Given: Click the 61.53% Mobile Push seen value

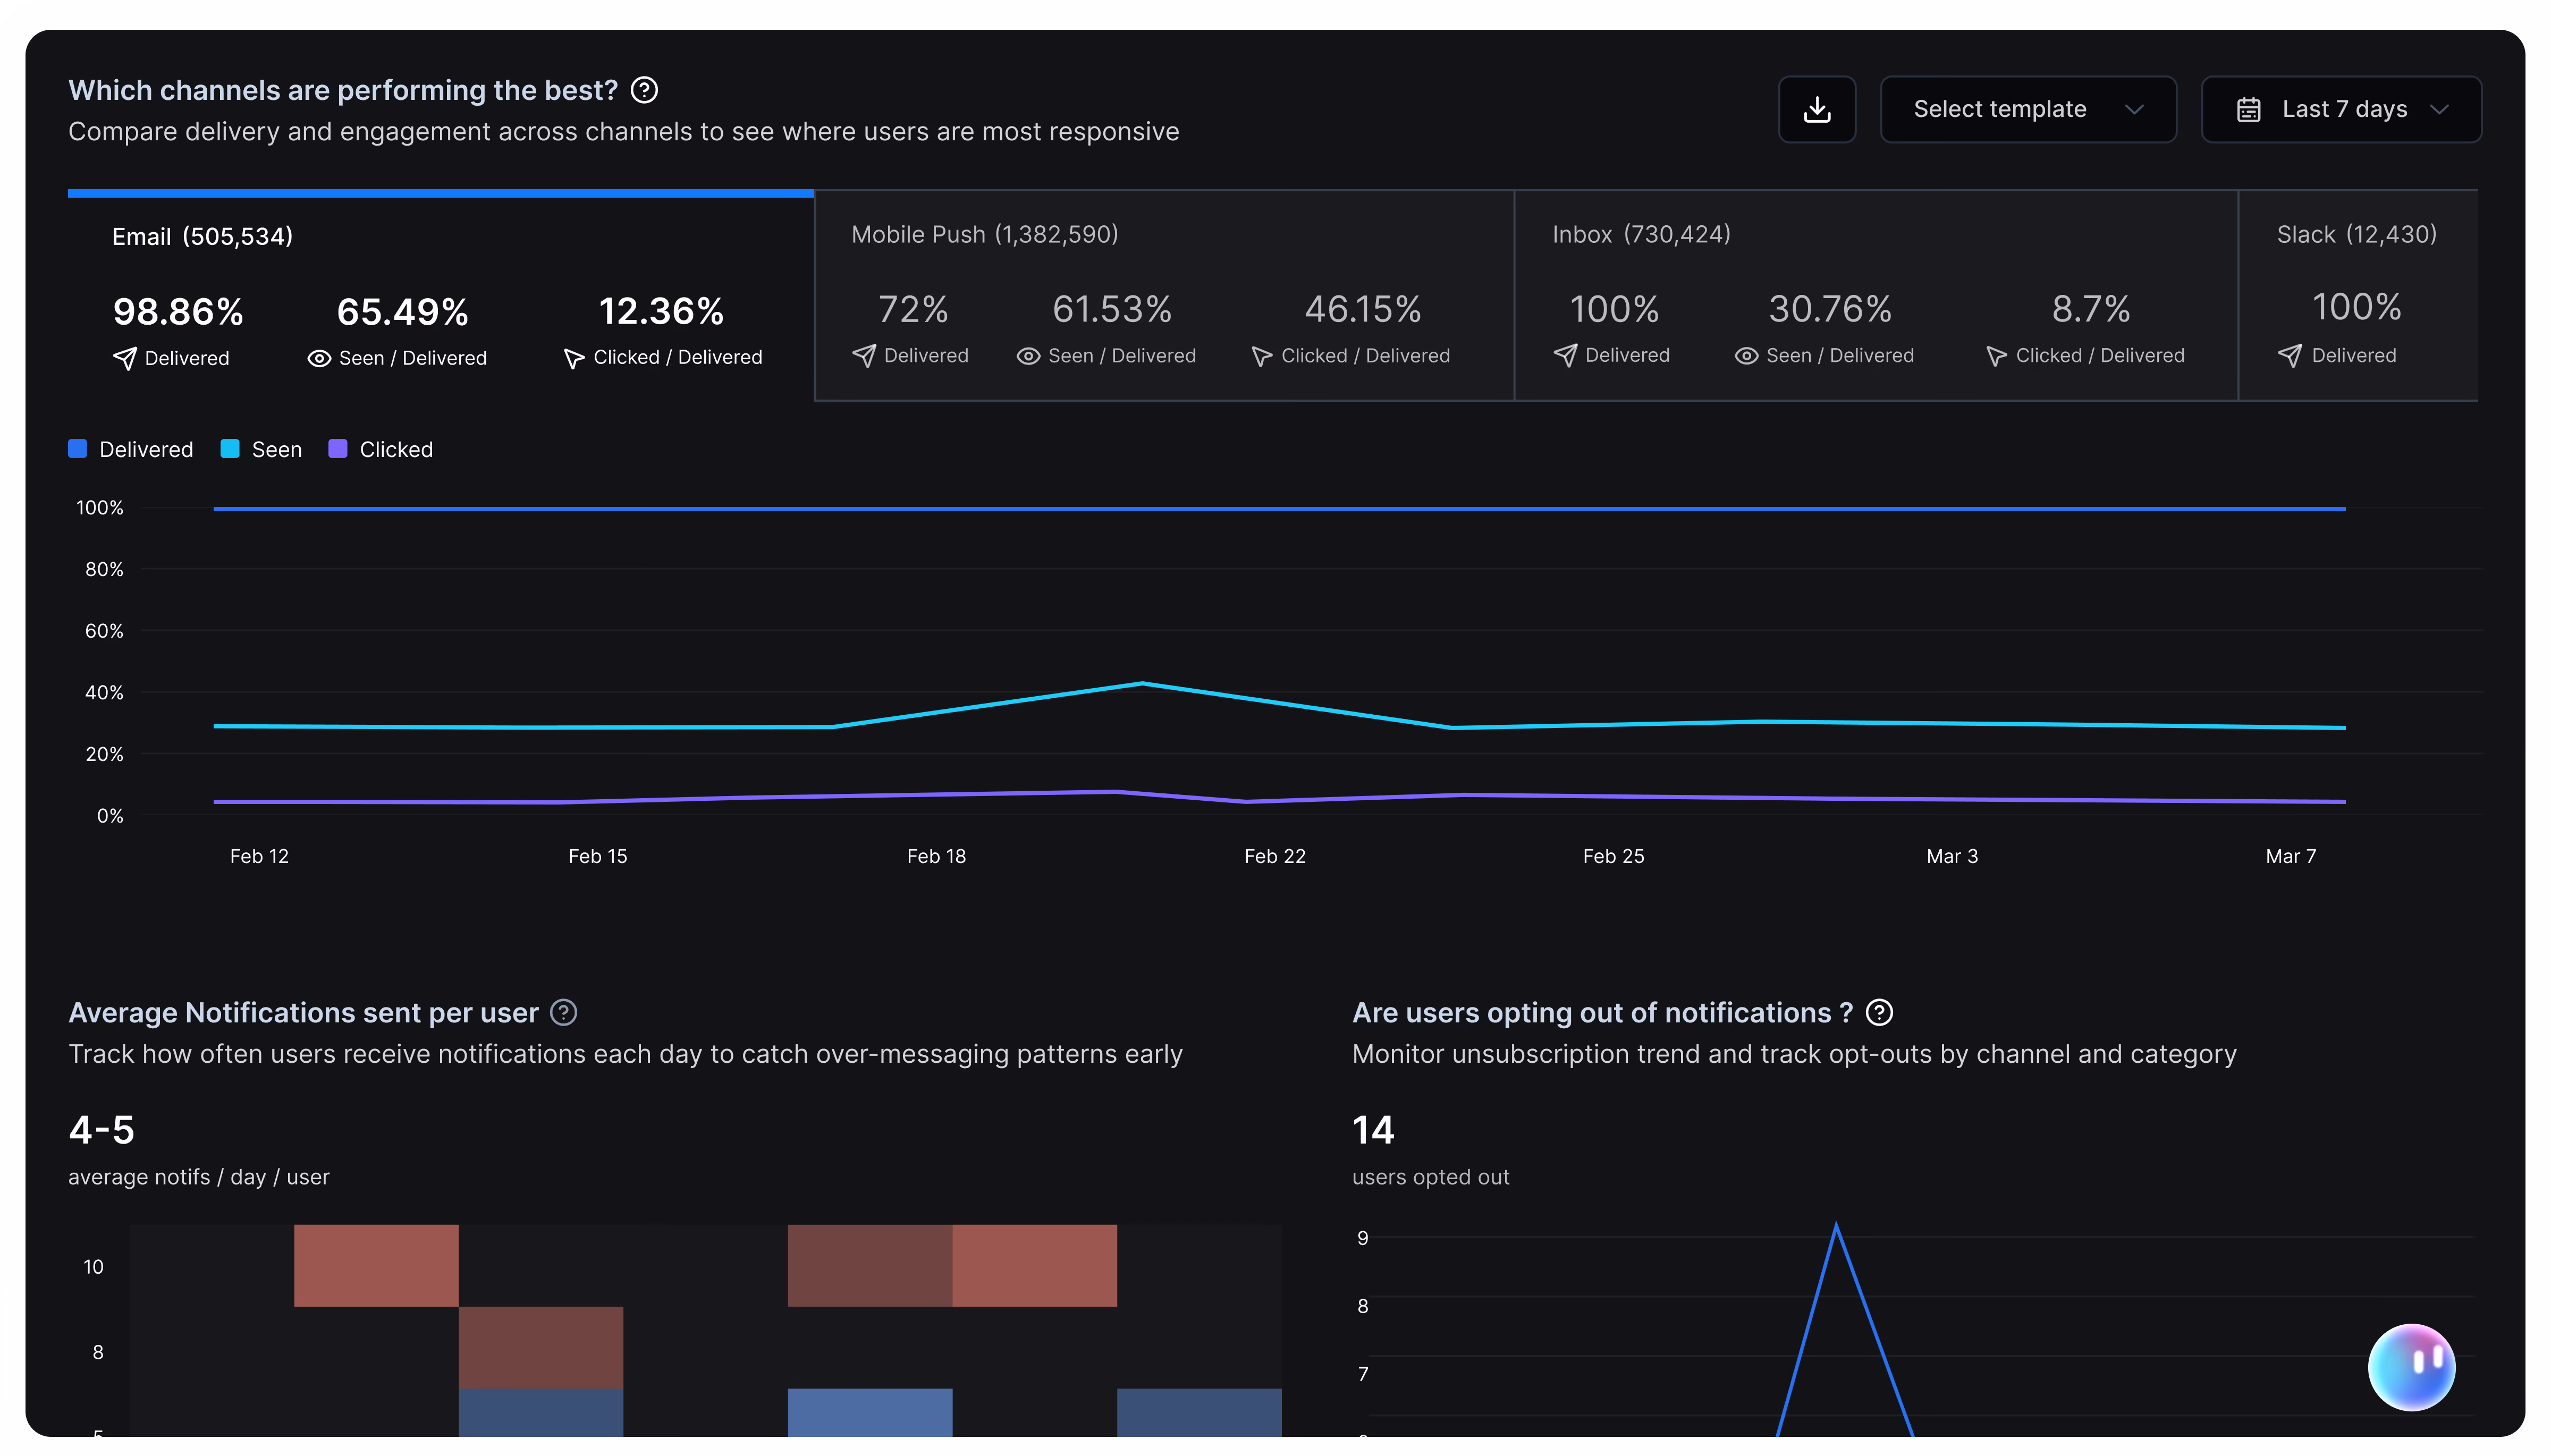Looking at the screenshot, I should [x=1111, y=309].
